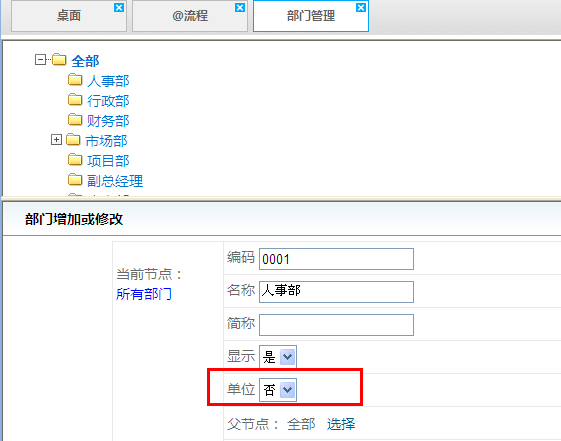Open the 人事部 department node
Viewport: 561px width, 441px height.
(108, 81)
